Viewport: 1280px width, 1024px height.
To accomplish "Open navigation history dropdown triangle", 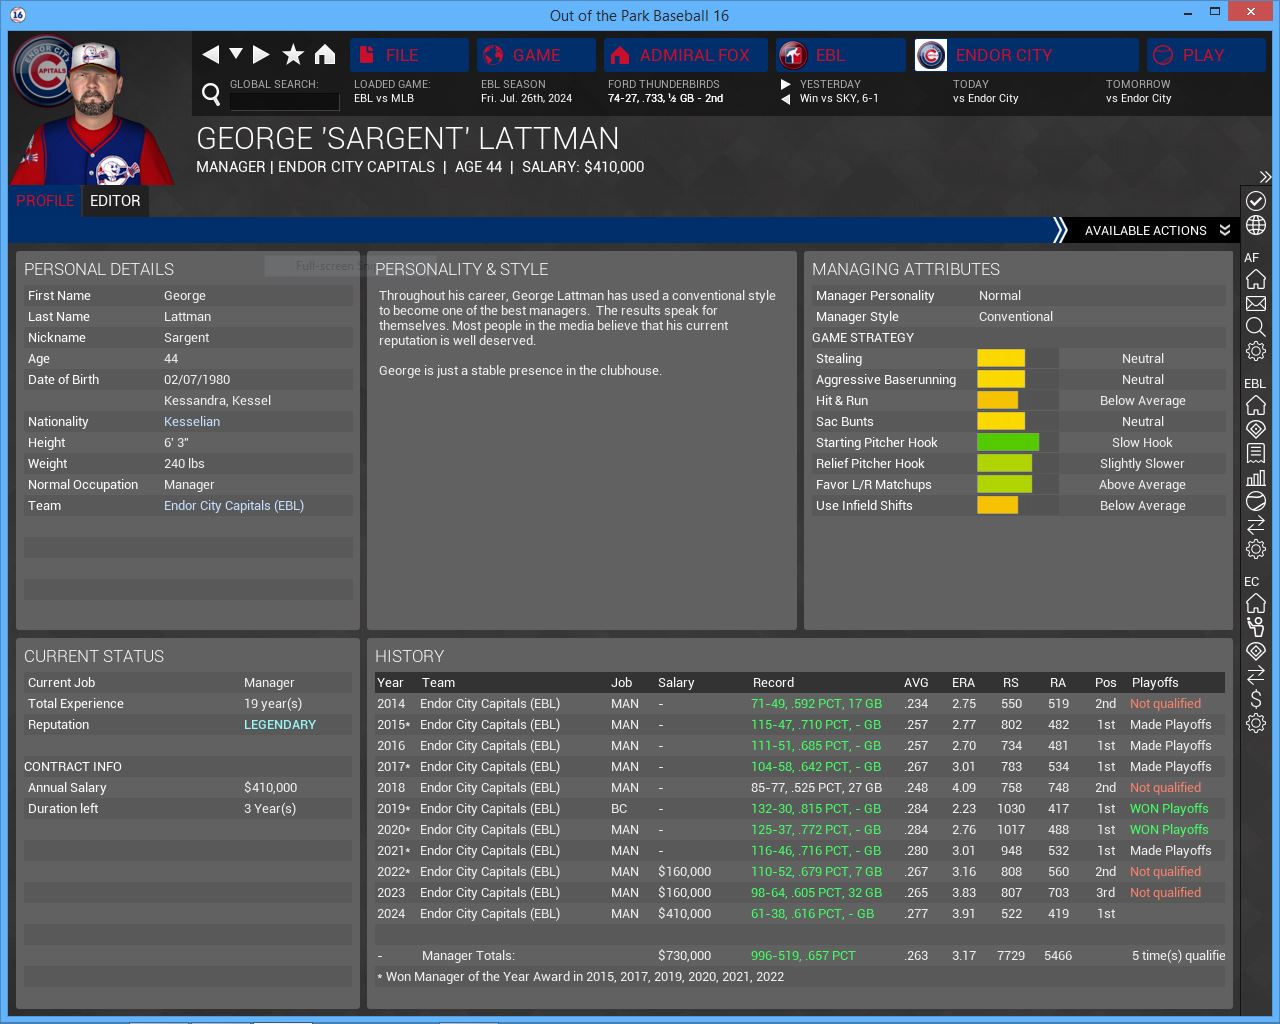I will pyautogui.click(x=236, y=54).
